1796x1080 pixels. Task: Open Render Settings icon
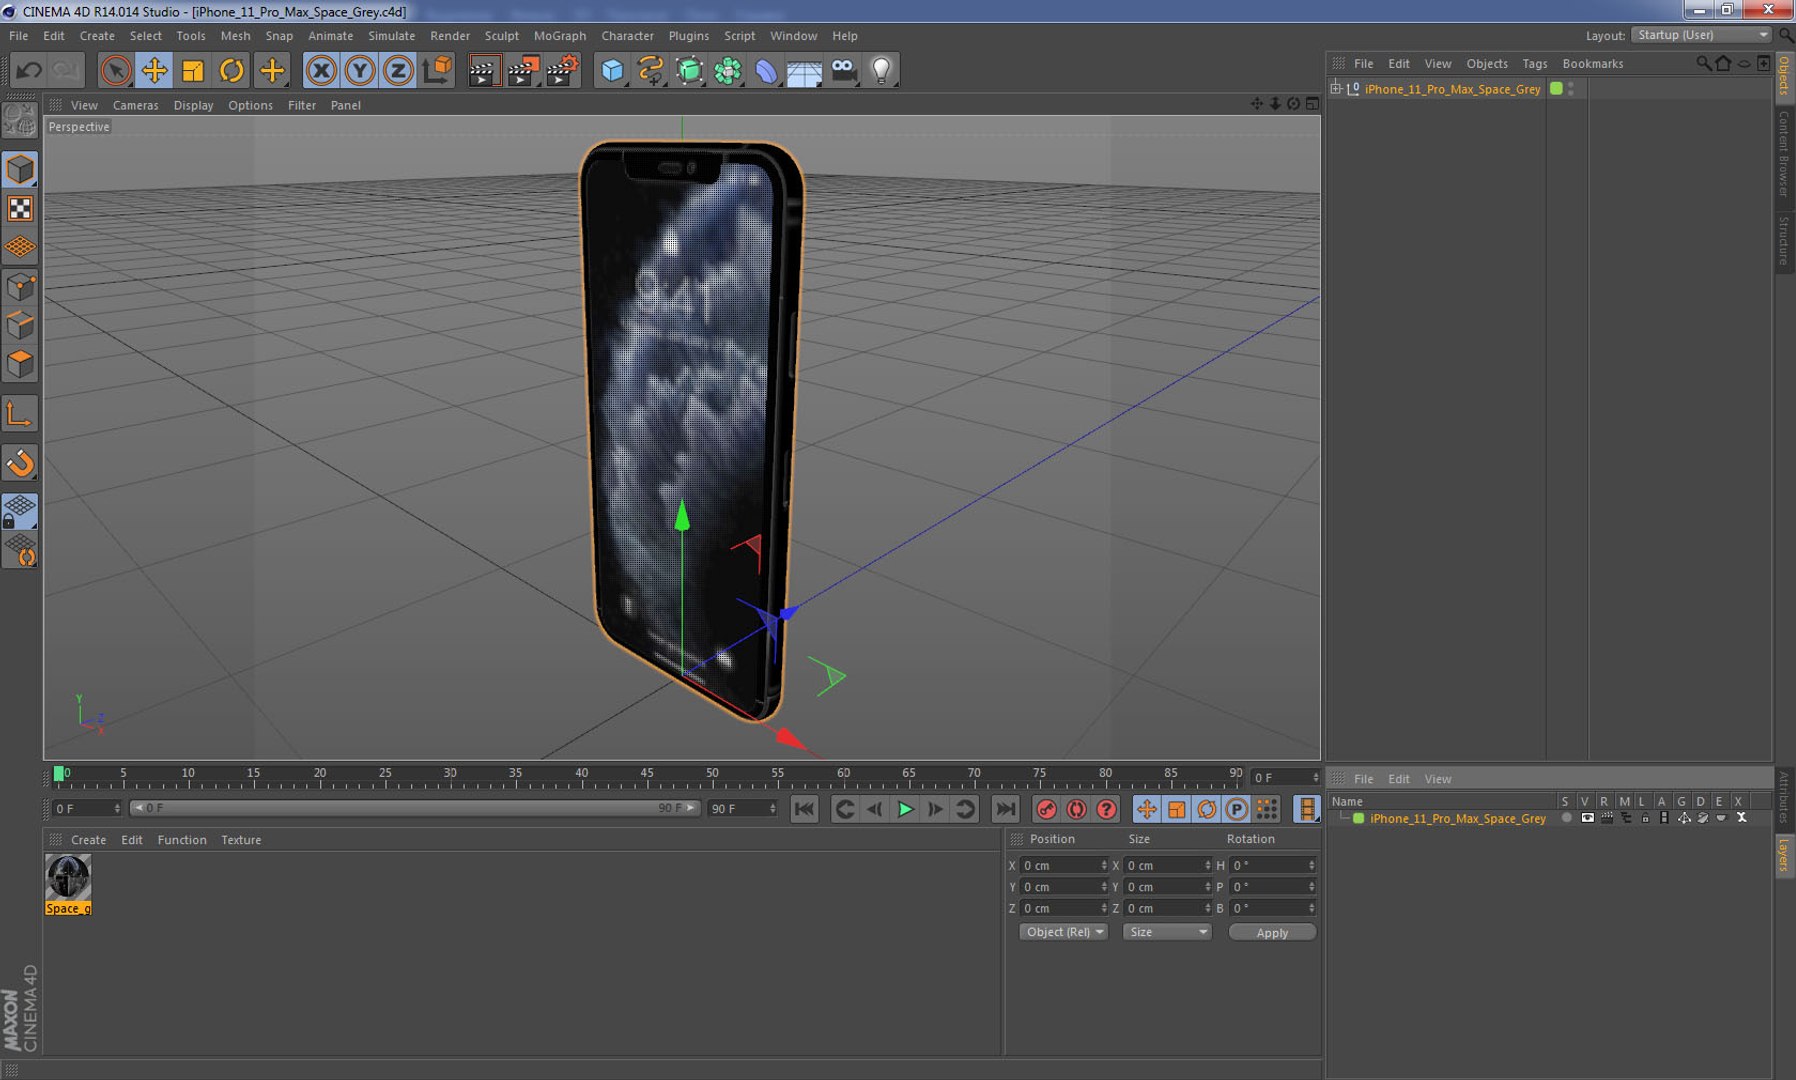(562, 70)
